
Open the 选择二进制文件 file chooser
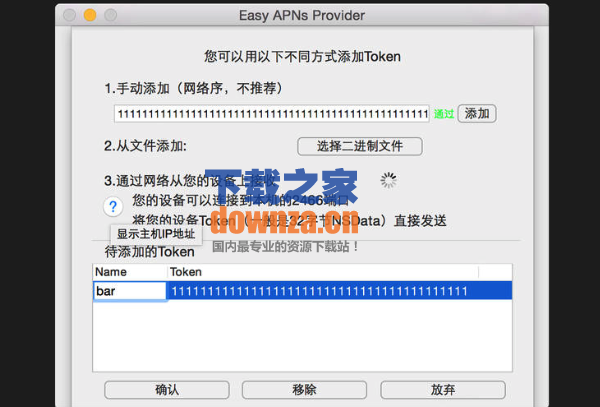[x=360, y=146]
